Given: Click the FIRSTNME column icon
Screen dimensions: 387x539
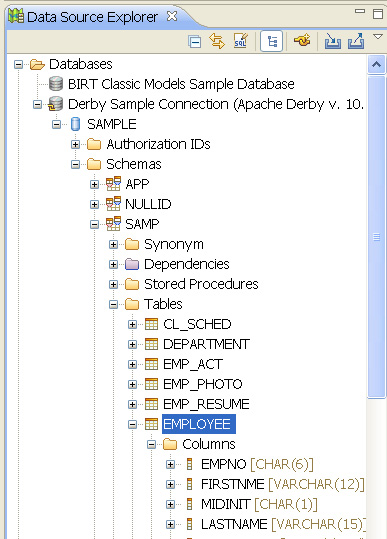Looking at the screenshot, I should click(189, 484).
